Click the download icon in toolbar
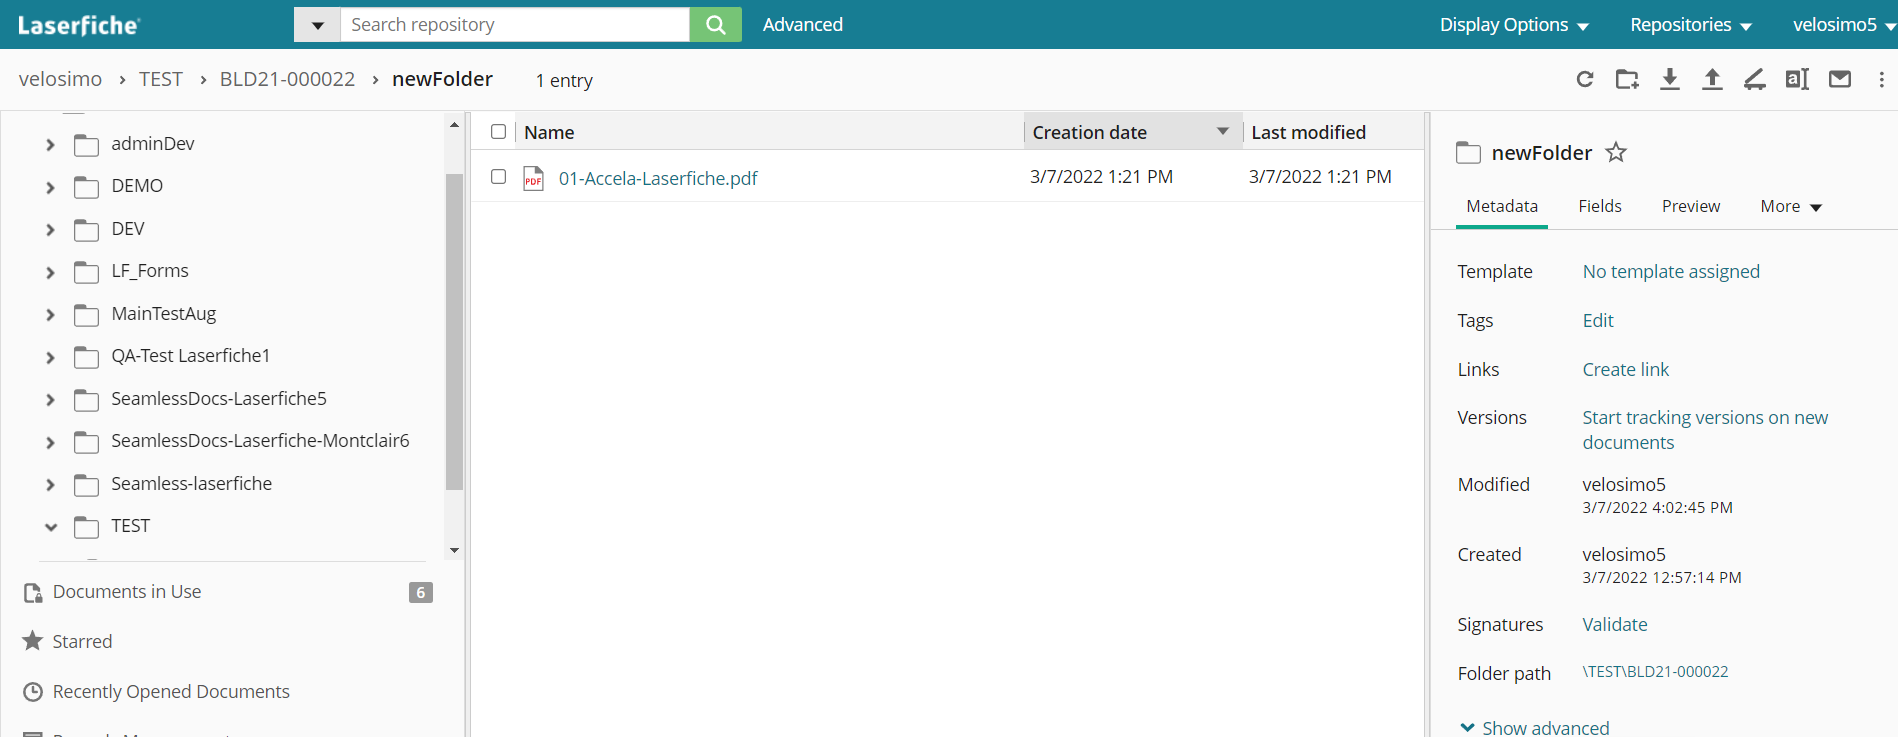Screen dimensions: 1898x737 pyautogui.click(x=1670, y=79)
